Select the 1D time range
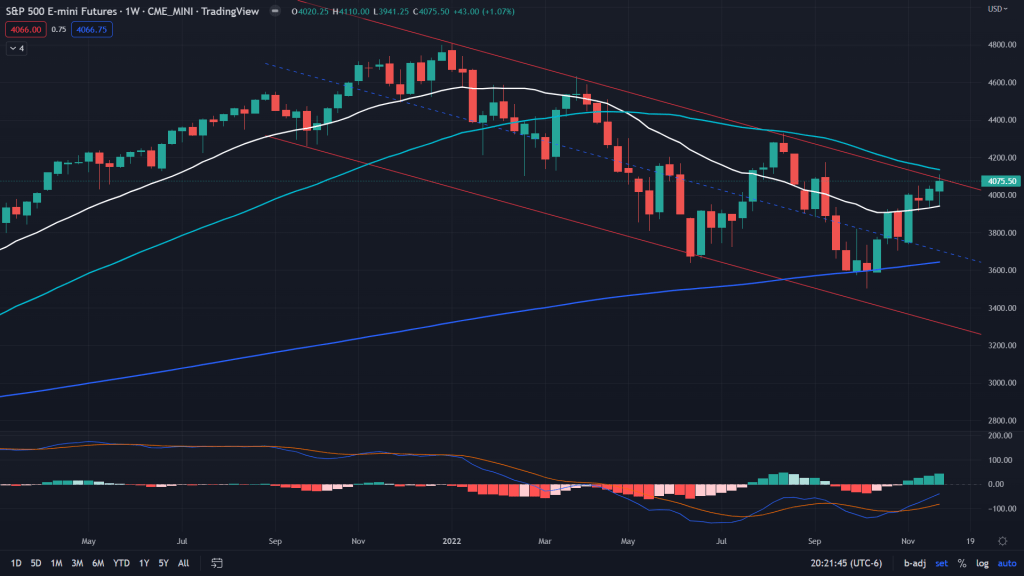 click(x=16, y=563)
